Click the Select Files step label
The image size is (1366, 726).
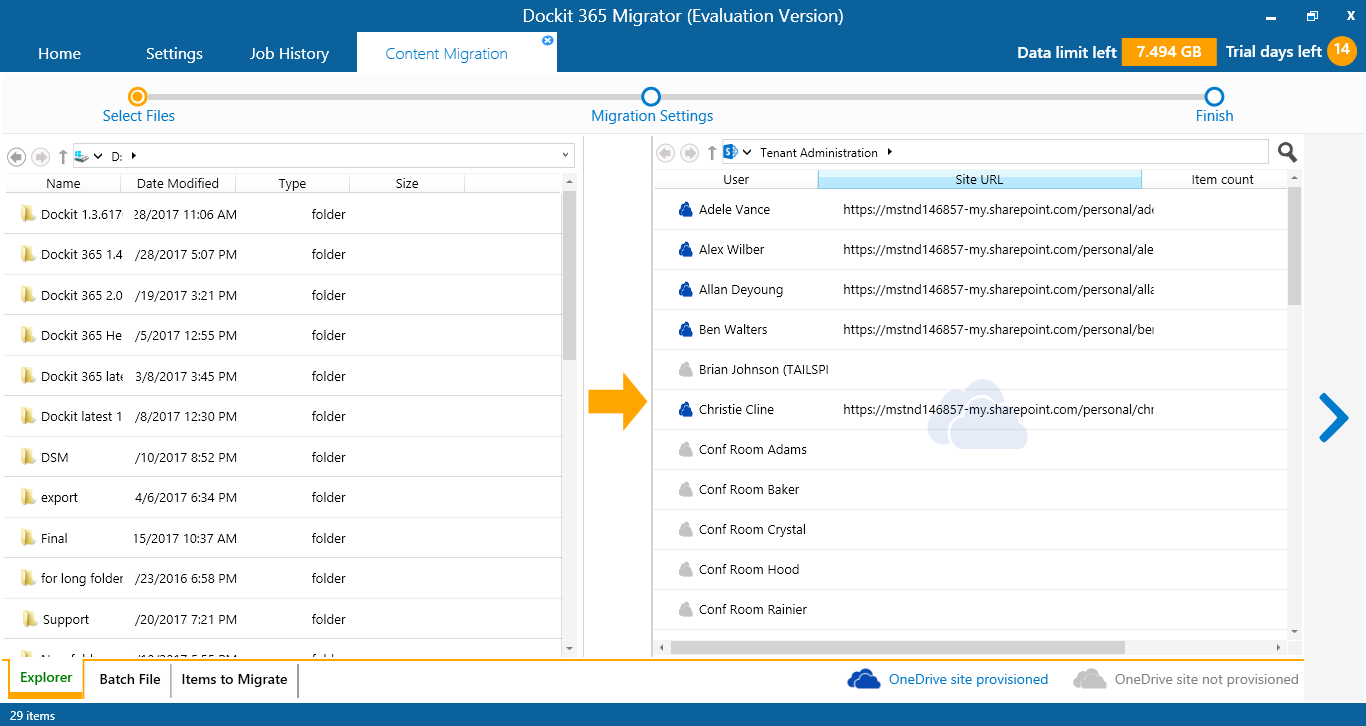point(138,116)
